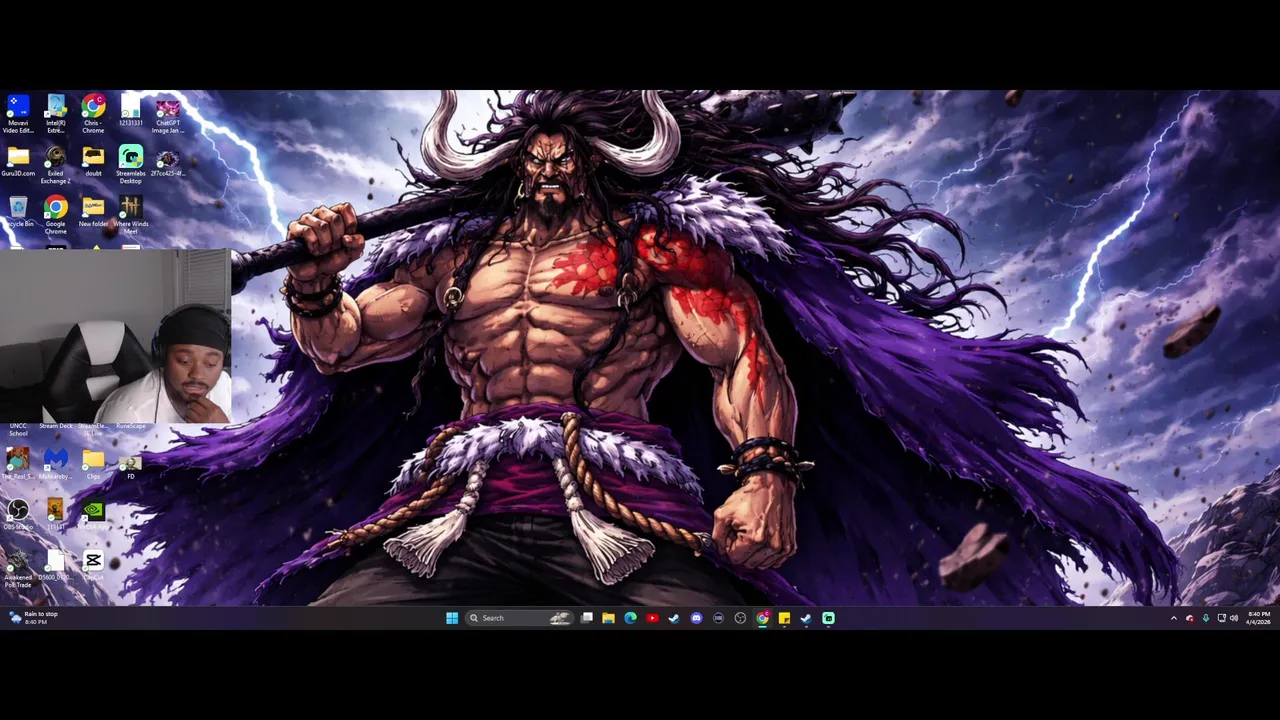Open the YouTube app on taskbar
The height and width of the screenshot is (720, 1280).
pos(652,618)
